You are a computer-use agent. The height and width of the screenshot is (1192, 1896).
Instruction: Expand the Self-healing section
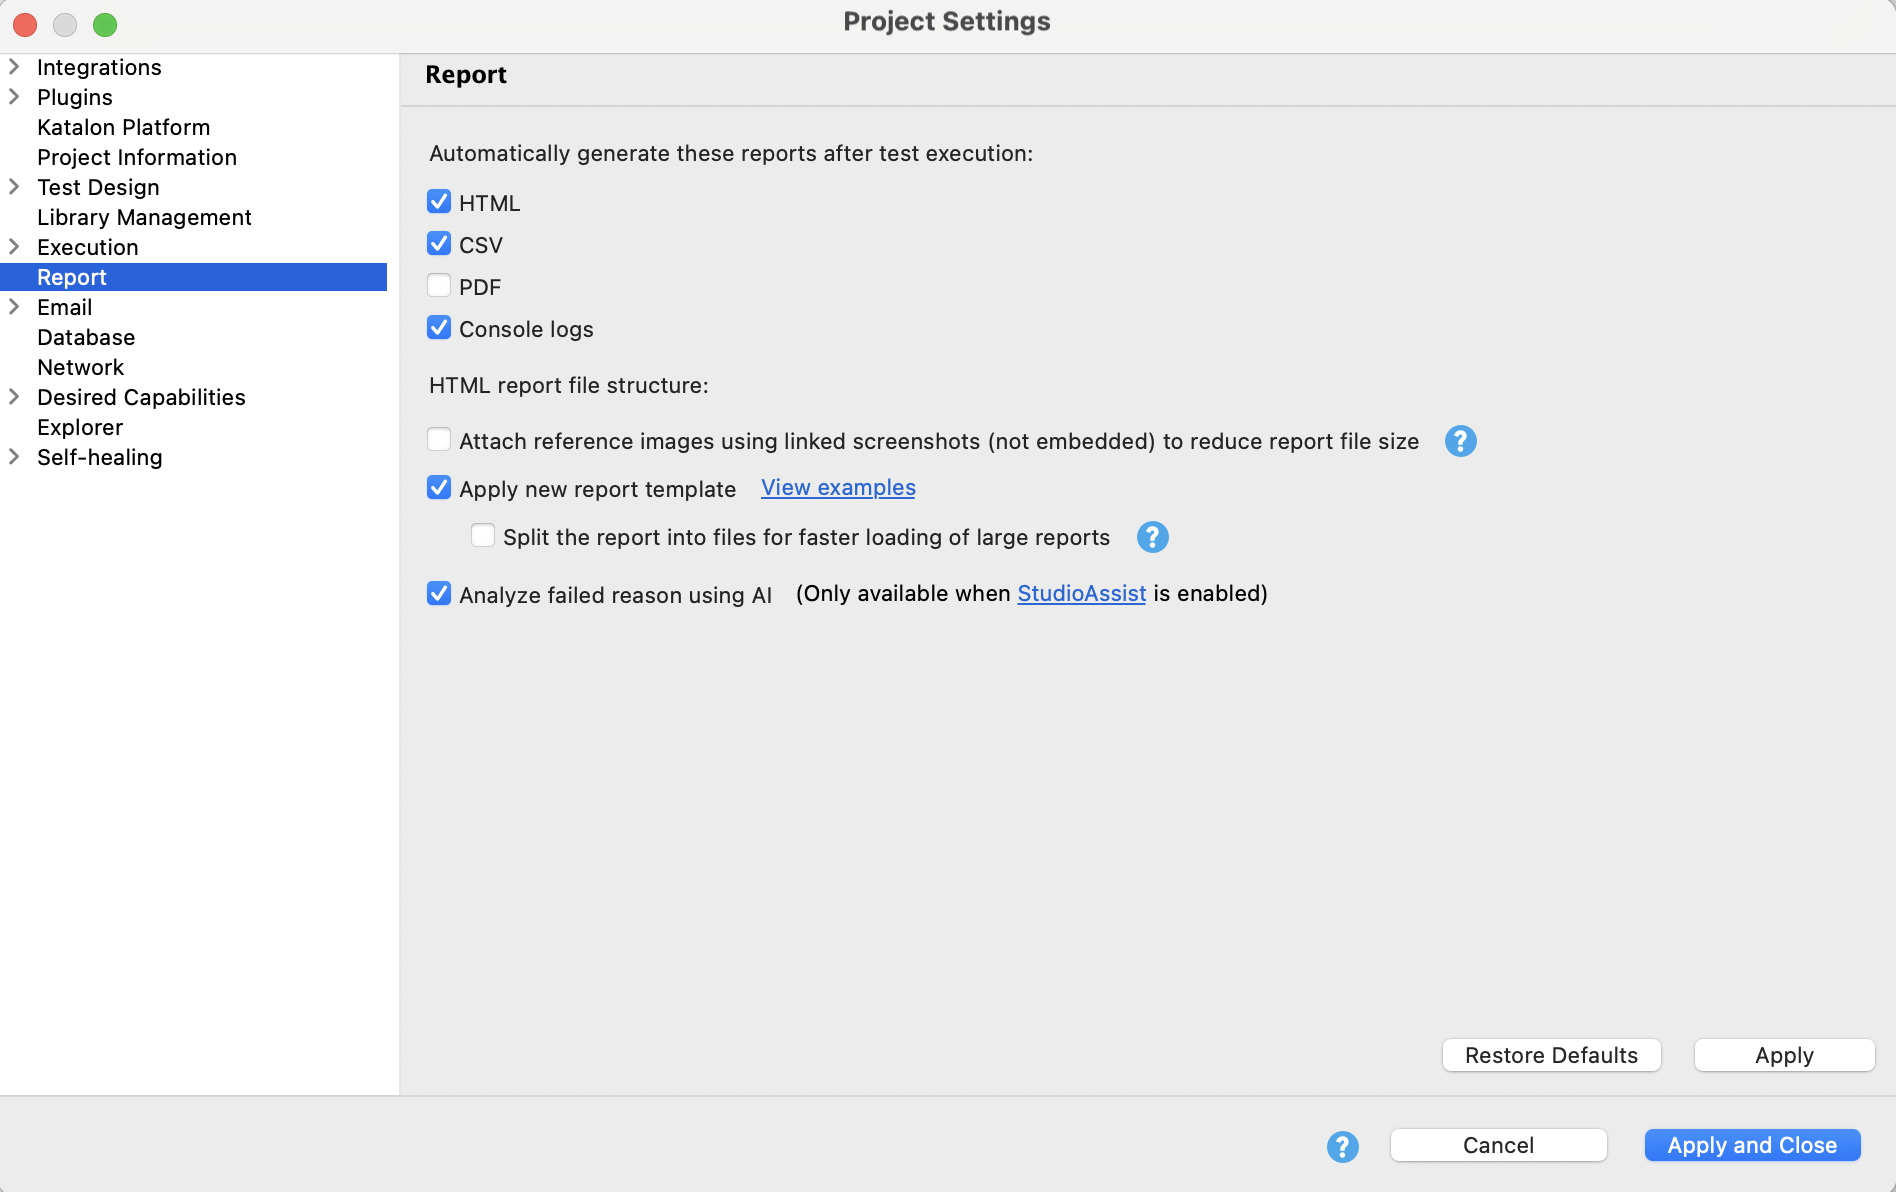14,456
